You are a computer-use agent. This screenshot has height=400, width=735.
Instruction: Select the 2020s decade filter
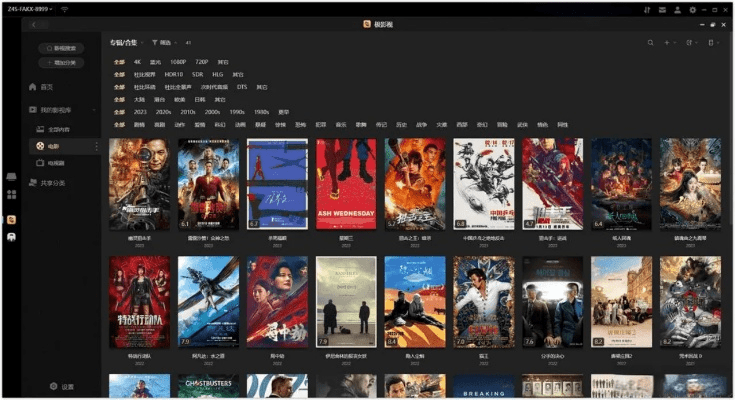coord(164,112)
